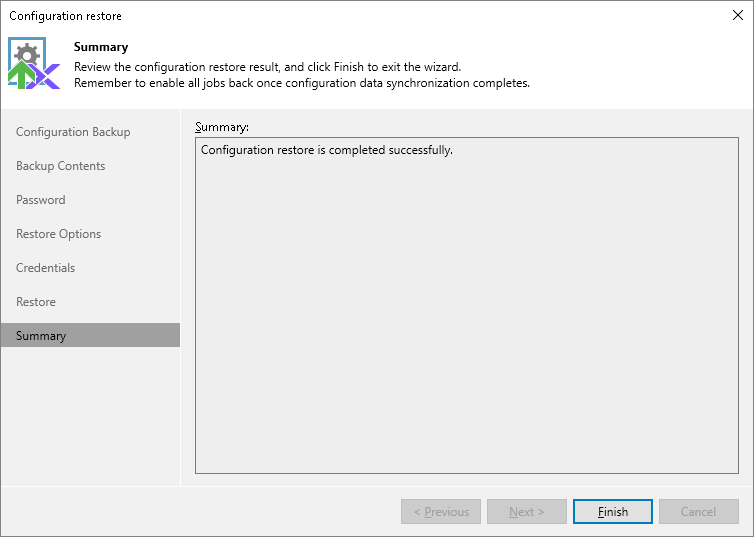The height and width of the screenshot is (537, 754).
Task: Click the bold Summary heading at top
Action: tap(101, 47)
